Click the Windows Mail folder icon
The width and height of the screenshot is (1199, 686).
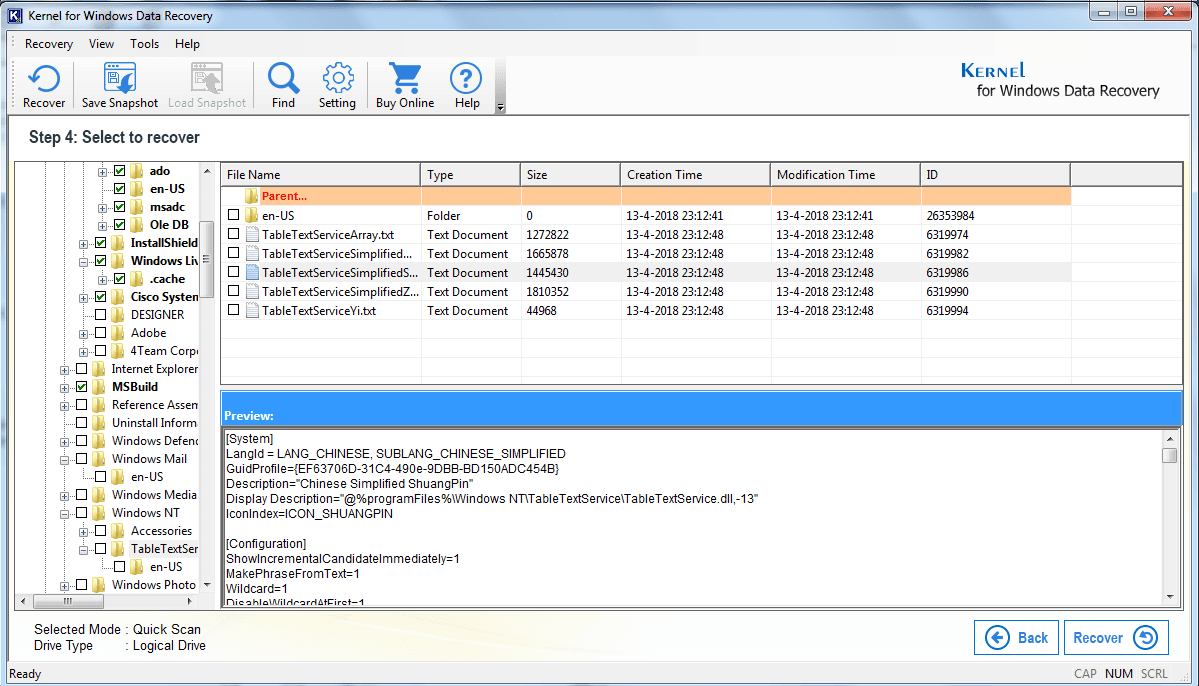[x=99, y=459]
